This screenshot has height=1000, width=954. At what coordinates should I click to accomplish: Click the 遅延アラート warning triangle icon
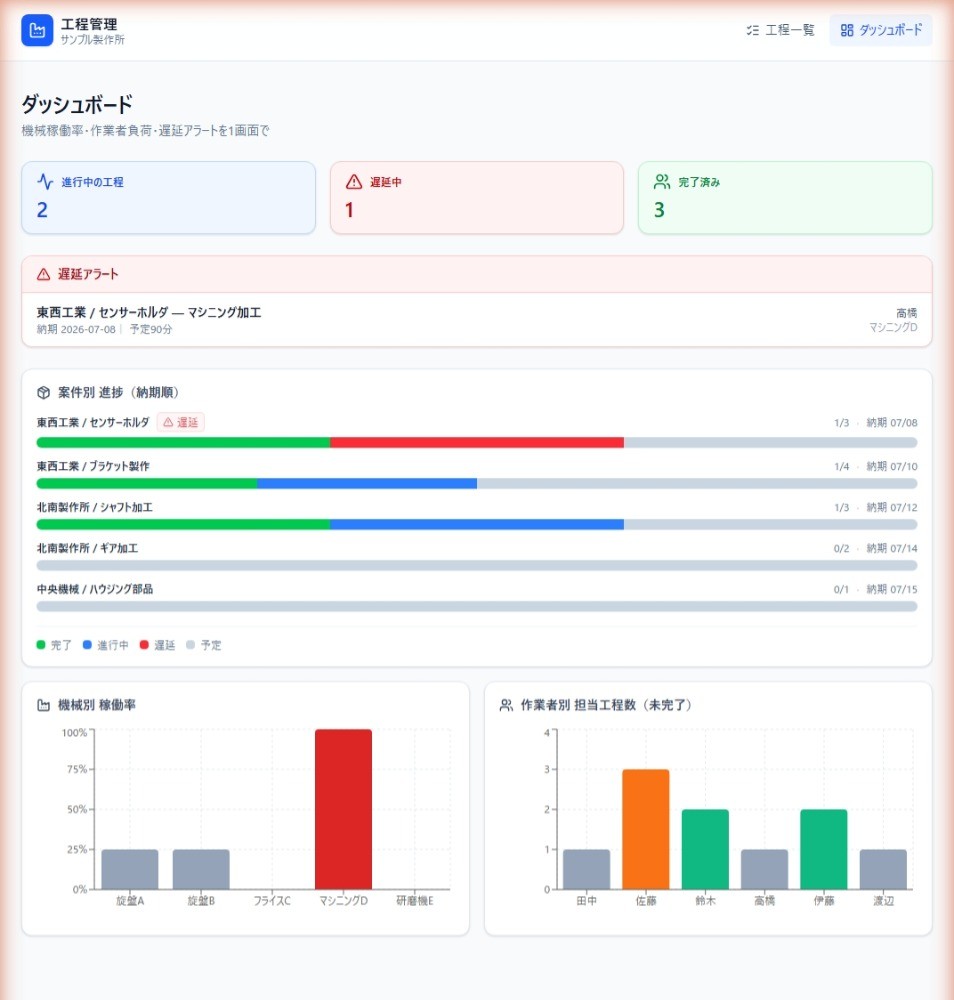[x=43, y=274]
